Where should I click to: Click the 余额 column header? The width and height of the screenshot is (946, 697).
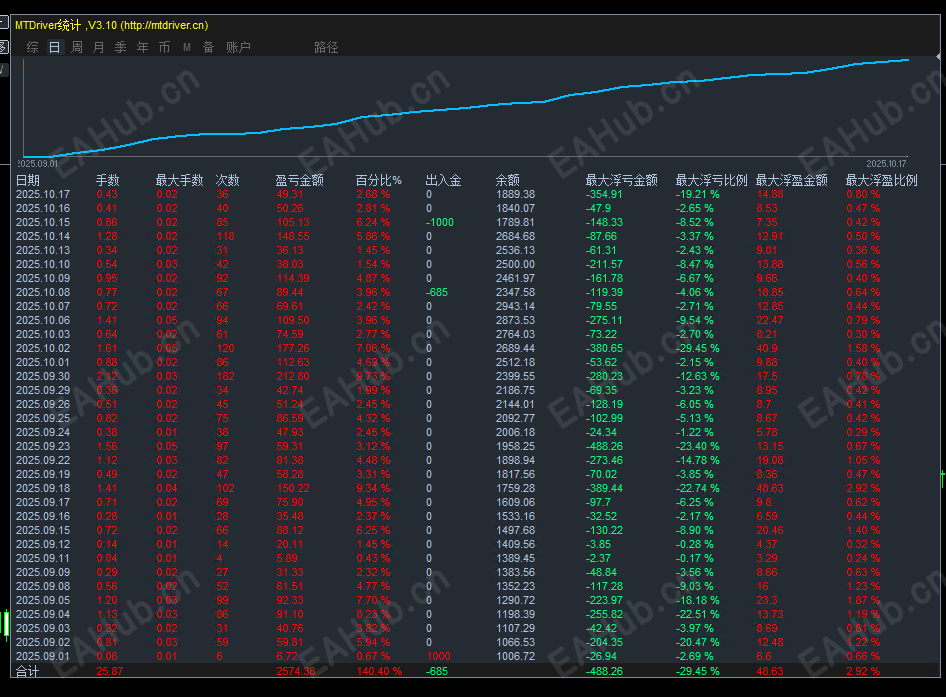[507, 180]
